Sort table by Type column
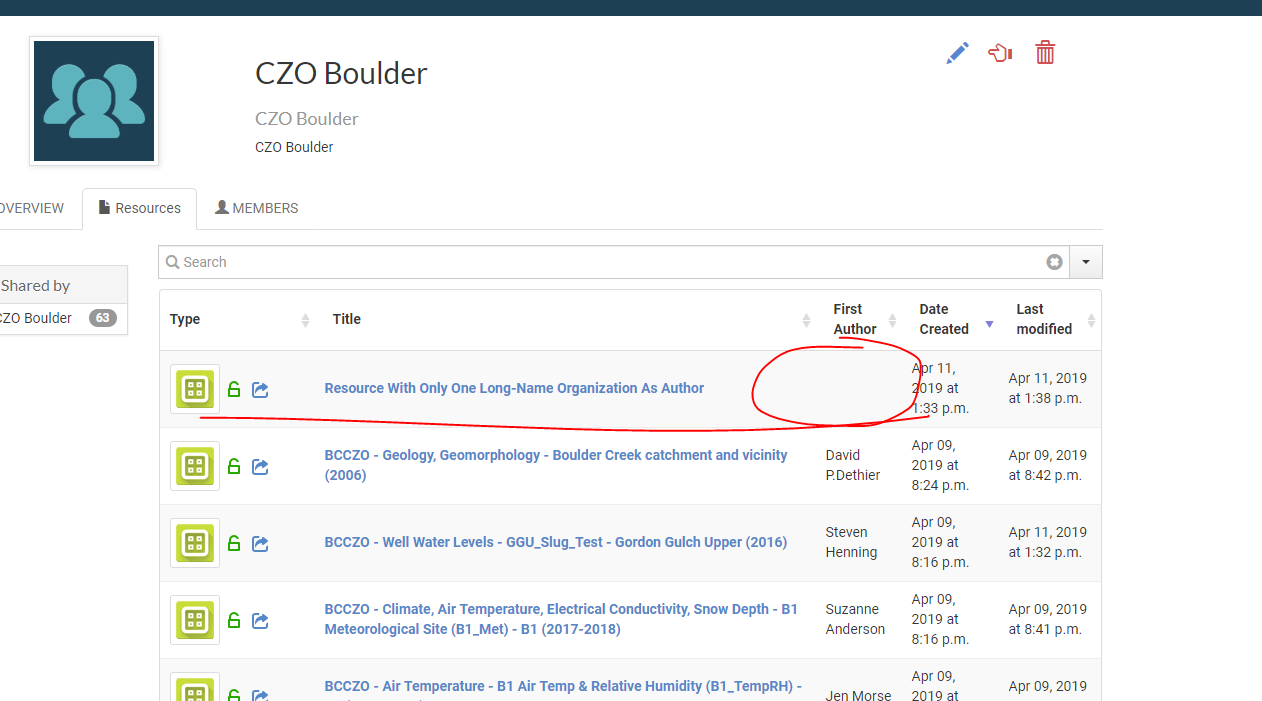The height and width of the screenshot is (701, 1262). coord(240,320)
